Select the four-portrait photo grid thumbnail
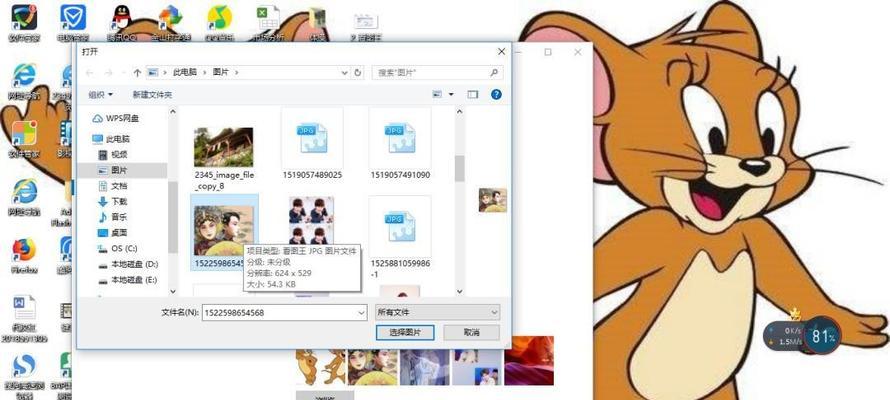Screen dimensions: 890x400 (312, 221)
